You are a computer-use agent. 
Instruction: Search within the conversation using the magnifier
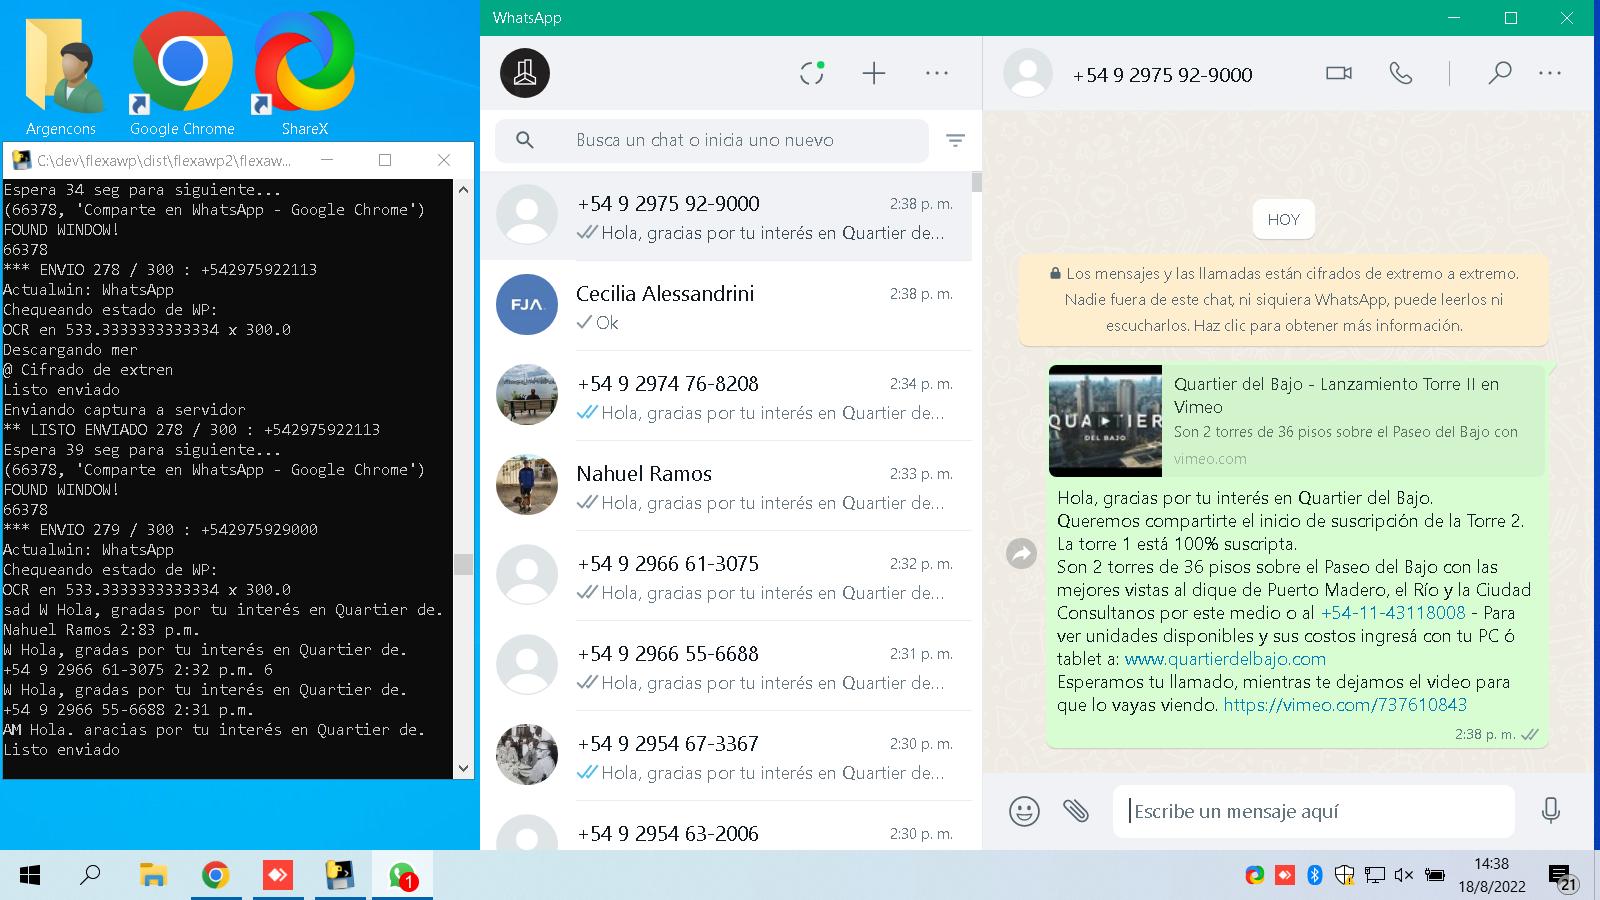tap(1499, 73)
